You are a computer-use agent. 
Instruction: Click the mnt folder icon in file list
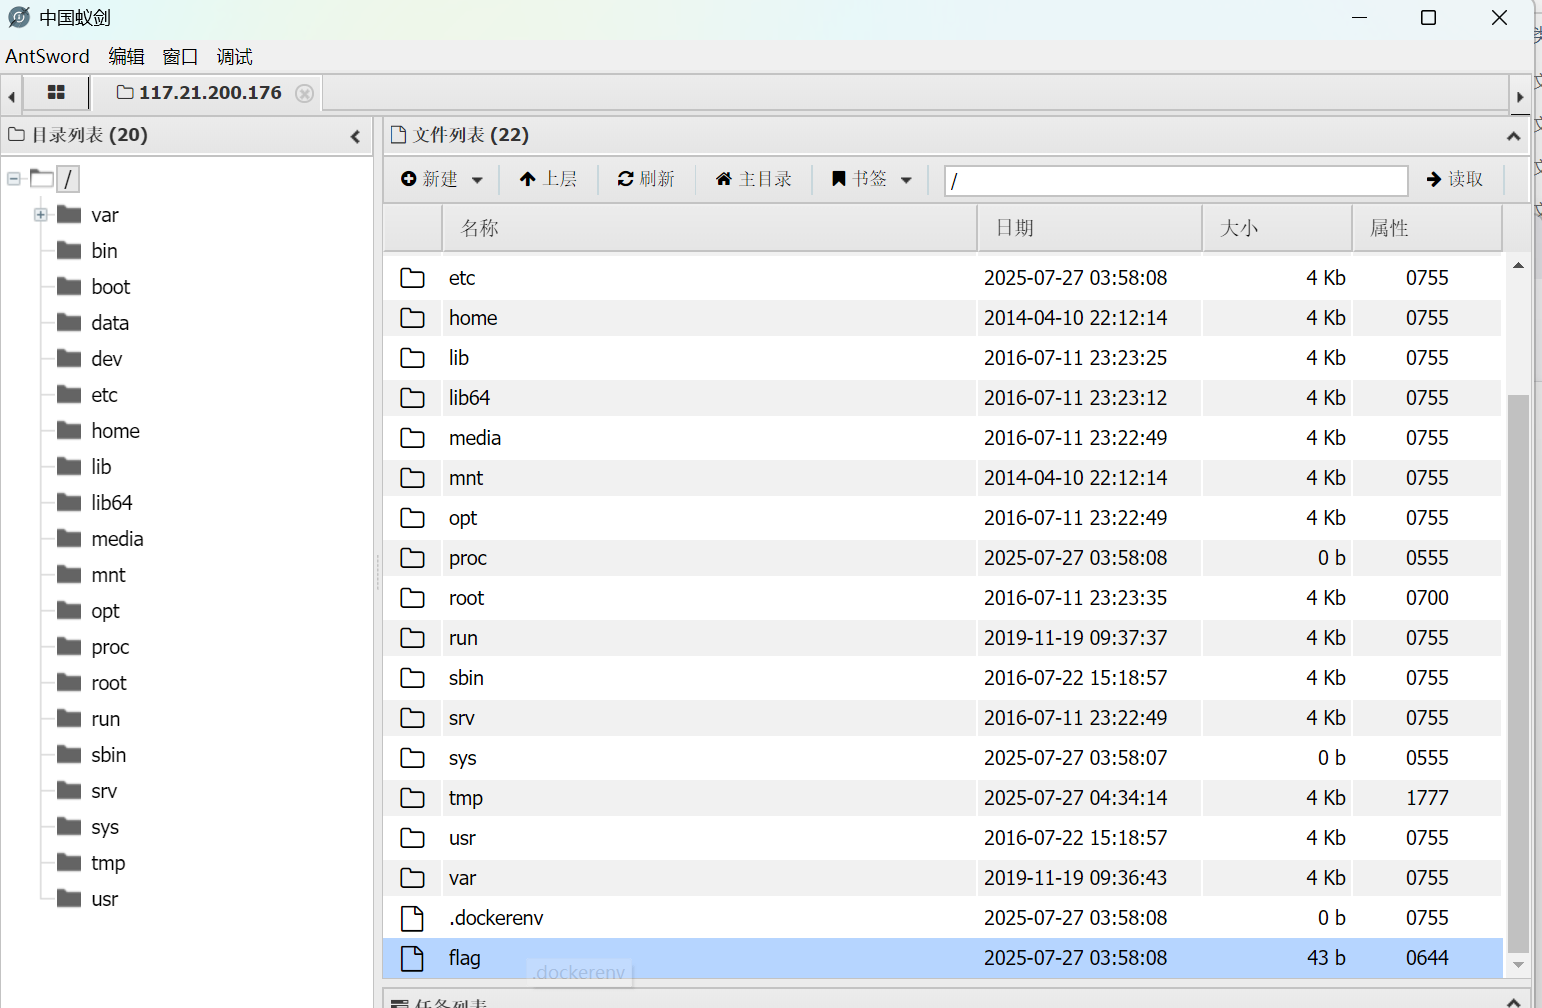pyautogui.click(x=412, y=478)
